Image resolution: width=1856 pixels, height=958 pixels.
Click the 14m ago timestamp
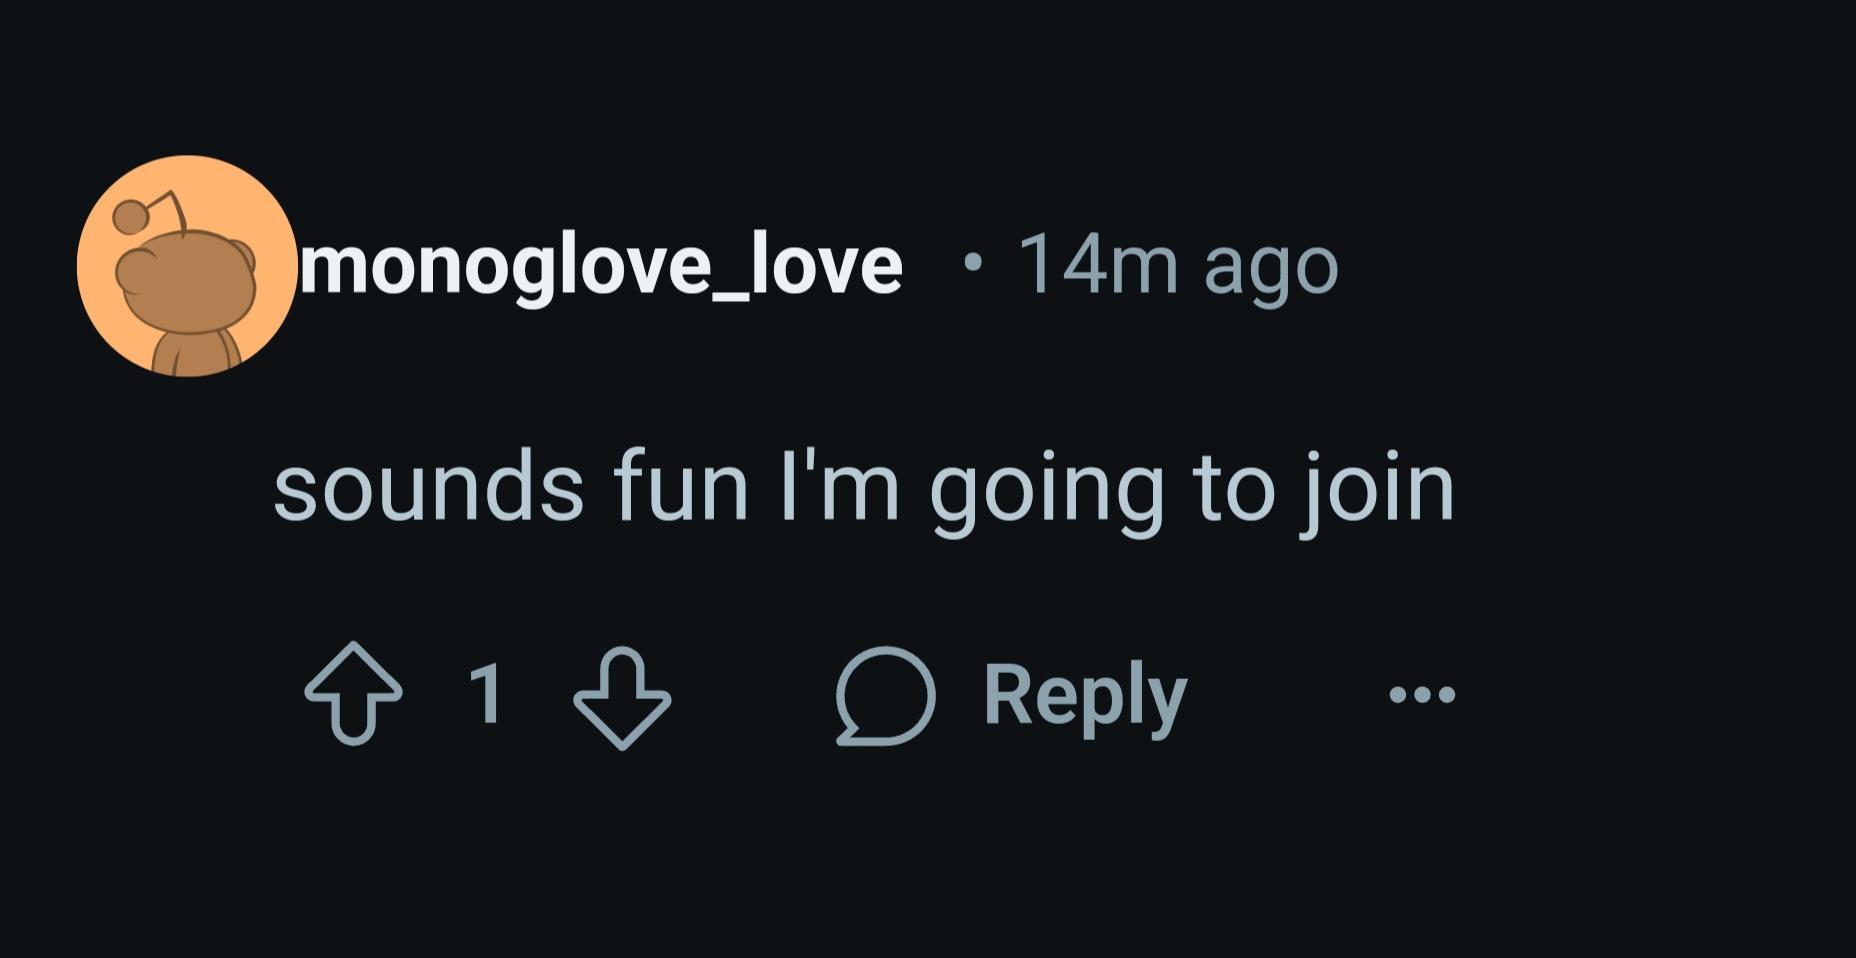coord(1177,266)
